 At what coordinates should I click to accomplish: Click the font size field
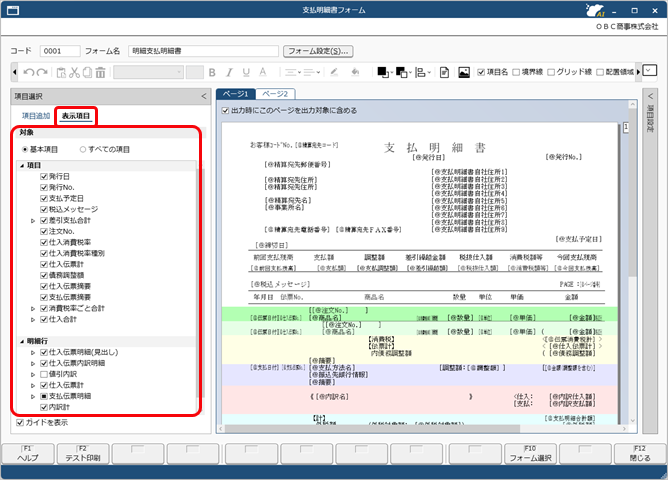pyautogui.click(x=195, y=72)
